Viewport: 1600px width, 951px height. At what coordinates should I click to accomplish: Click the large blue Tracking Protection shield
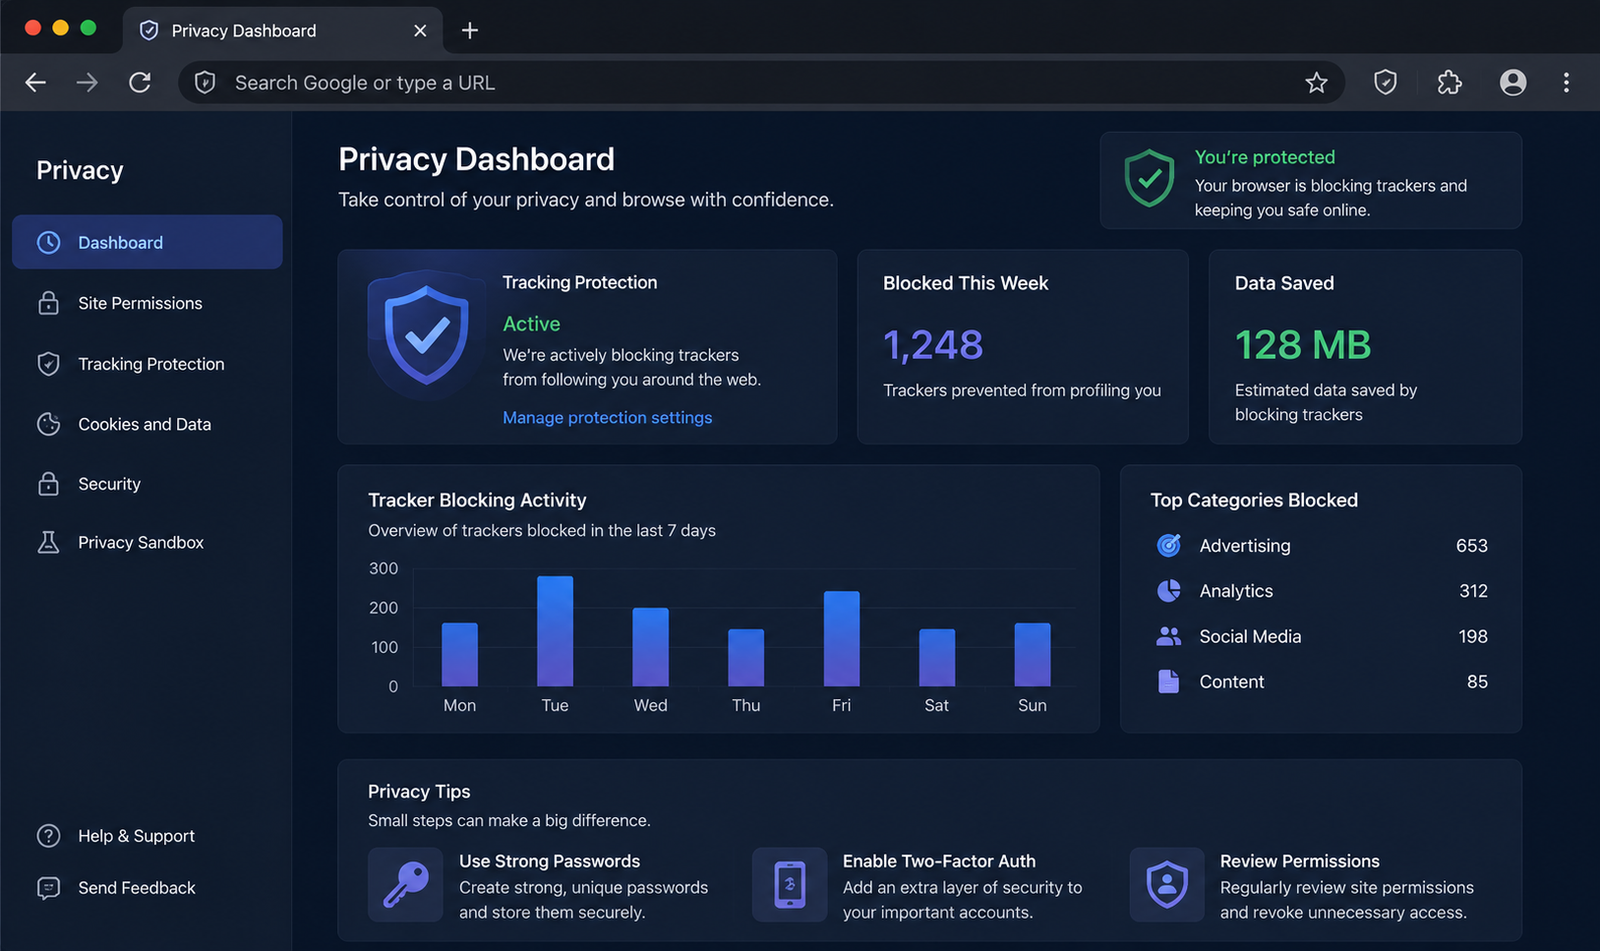click(x=427, y=335)
